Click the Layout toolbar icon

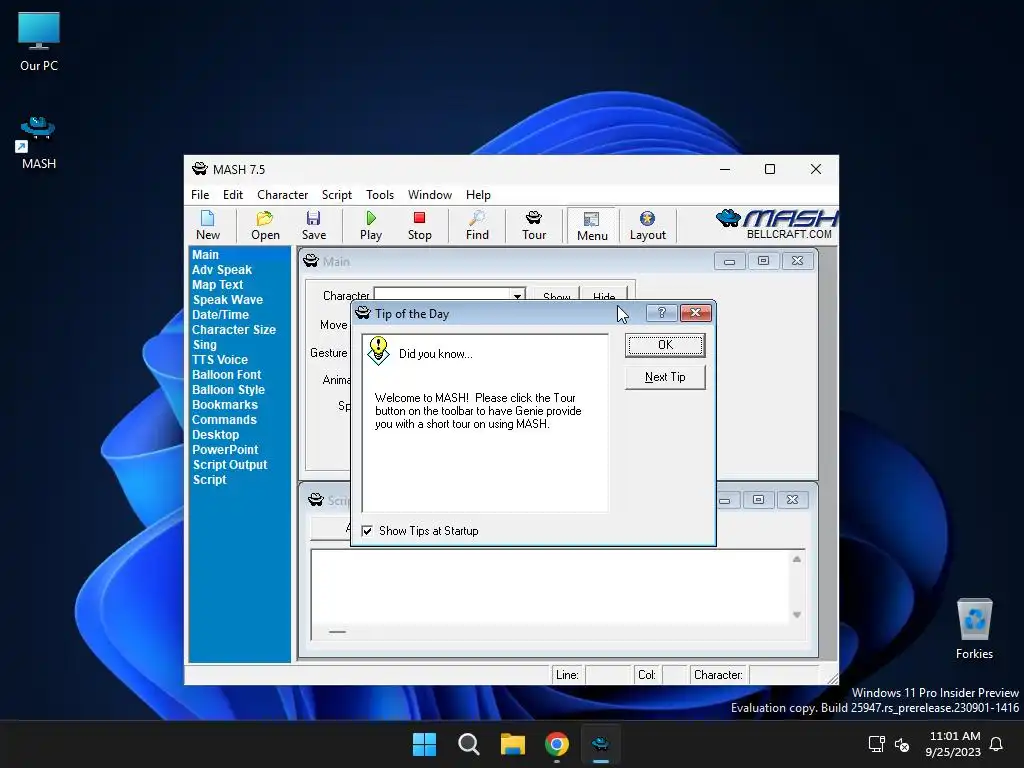pyautogui.click(x=647, y=225)
